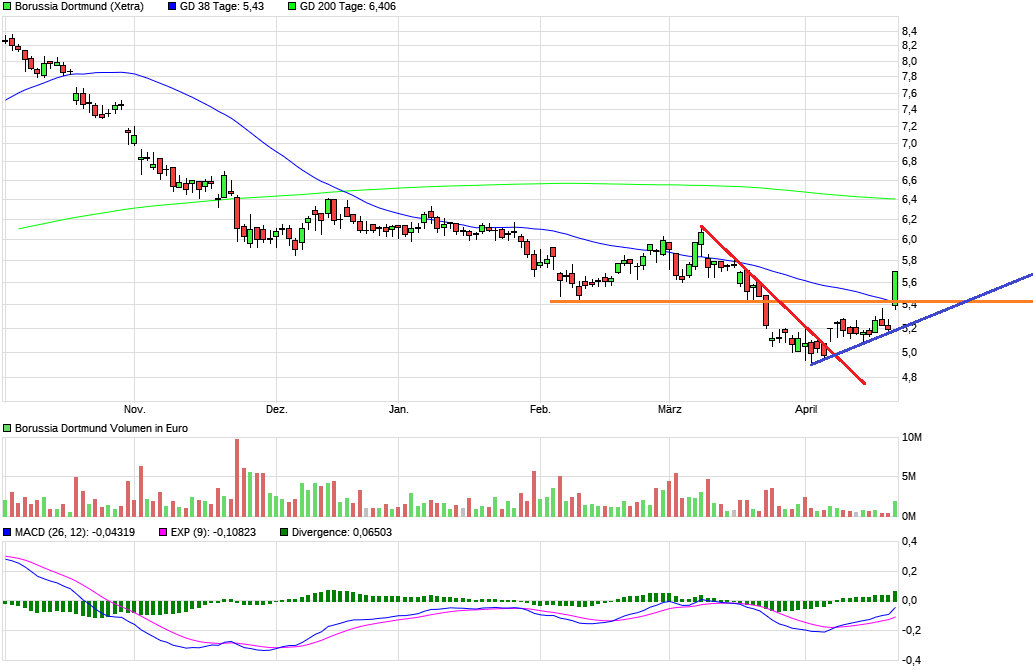Click the 5,6 price axis value
This screenshot has height=670, width=1033.
click(x=910, y=283)
